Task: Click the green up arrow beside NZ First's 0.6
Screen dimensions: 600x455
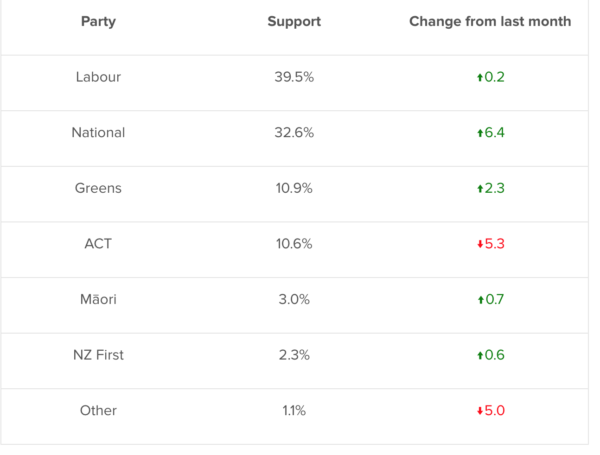Action: 480,355
